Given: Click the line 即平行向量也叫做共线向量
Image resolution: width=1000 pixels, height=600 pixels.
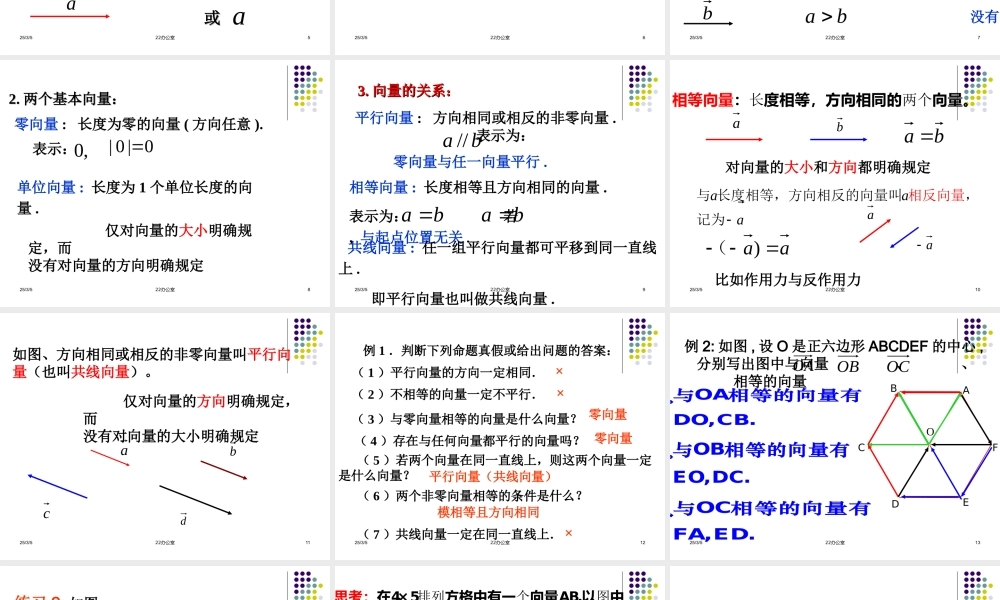Looking at the screenshot, I should coord(463,298).
